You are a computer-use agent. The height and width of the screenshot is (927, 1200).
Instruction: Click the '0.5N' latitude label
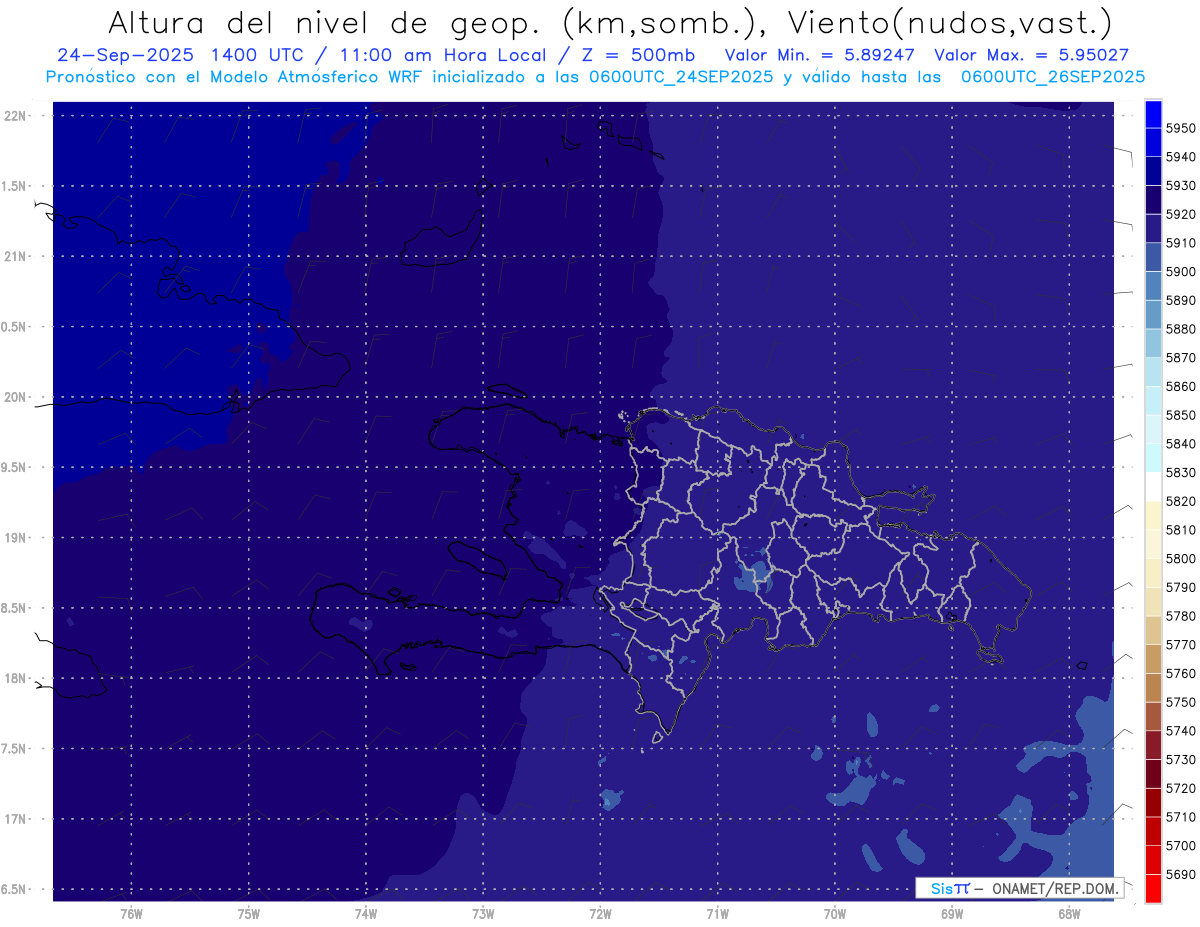coord(14,327)
